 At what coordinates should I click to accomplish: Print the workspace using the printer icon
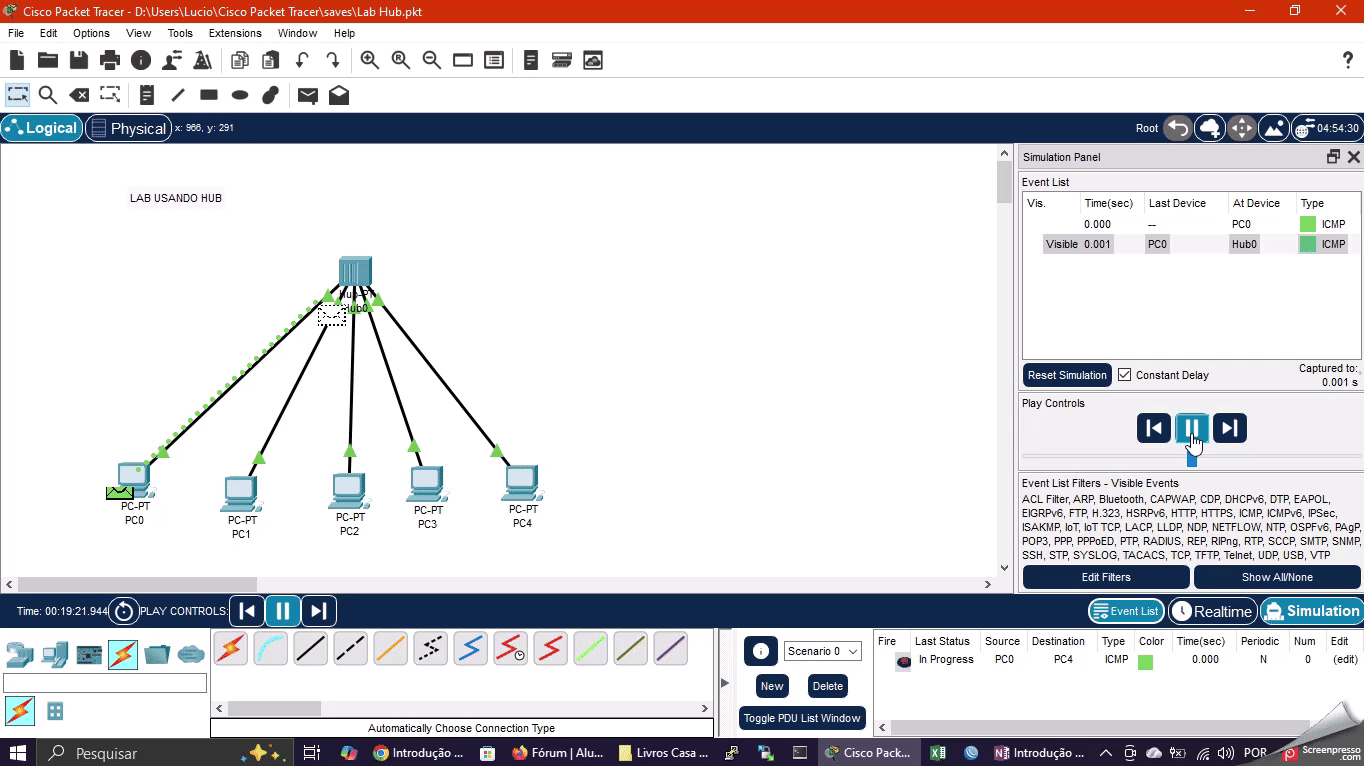click(x=110, y=61)
